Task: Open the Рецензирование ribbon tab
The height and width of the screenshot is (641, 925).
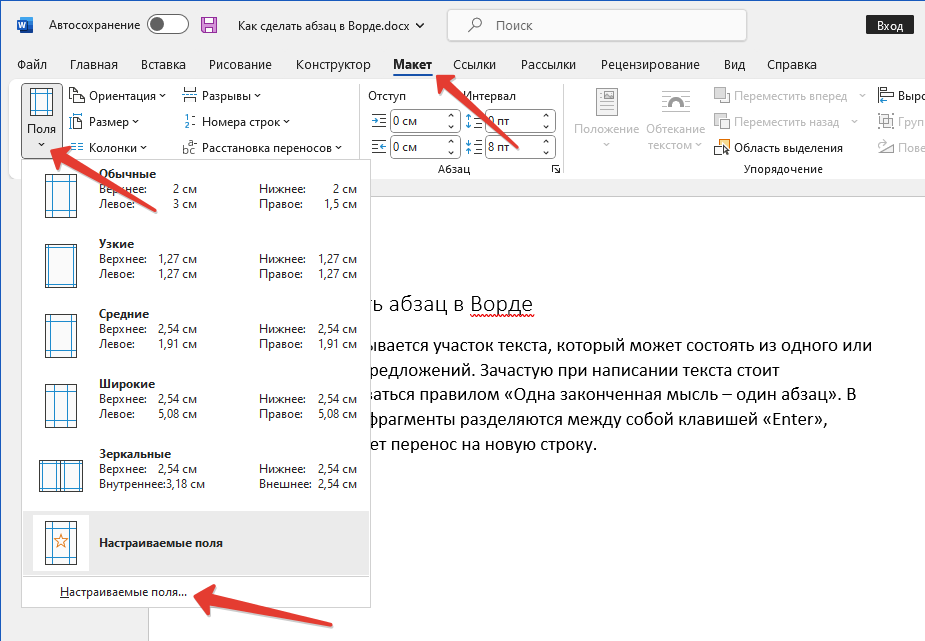Action: click(x=650, y=65)
